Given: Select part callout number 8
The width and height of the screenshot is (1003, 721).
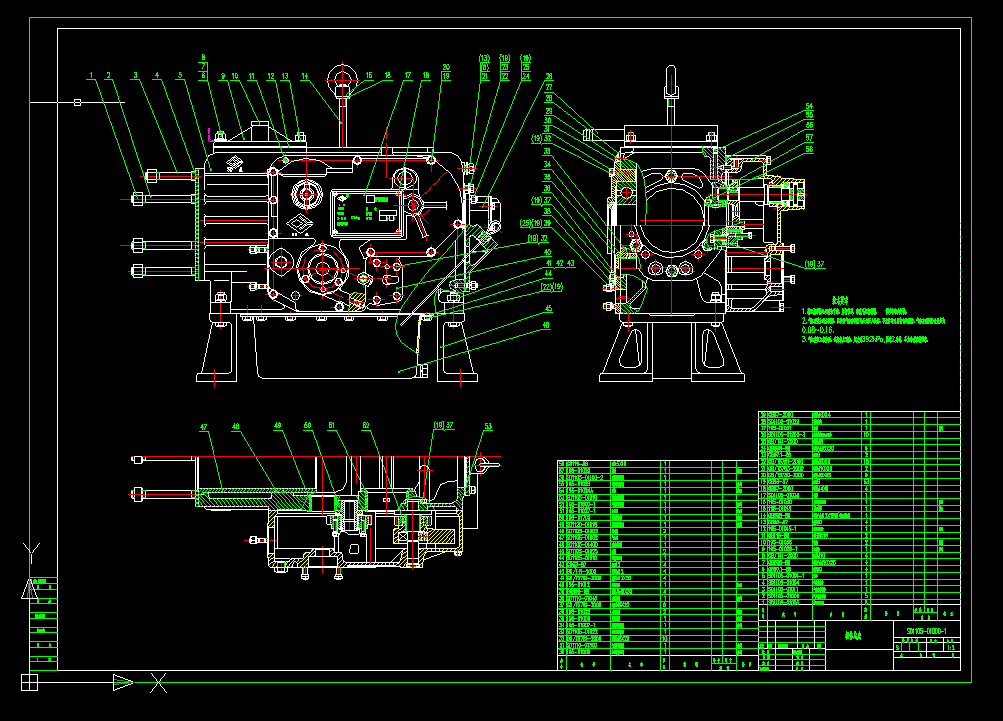Looking at the screenshot, I should (203, 58).
